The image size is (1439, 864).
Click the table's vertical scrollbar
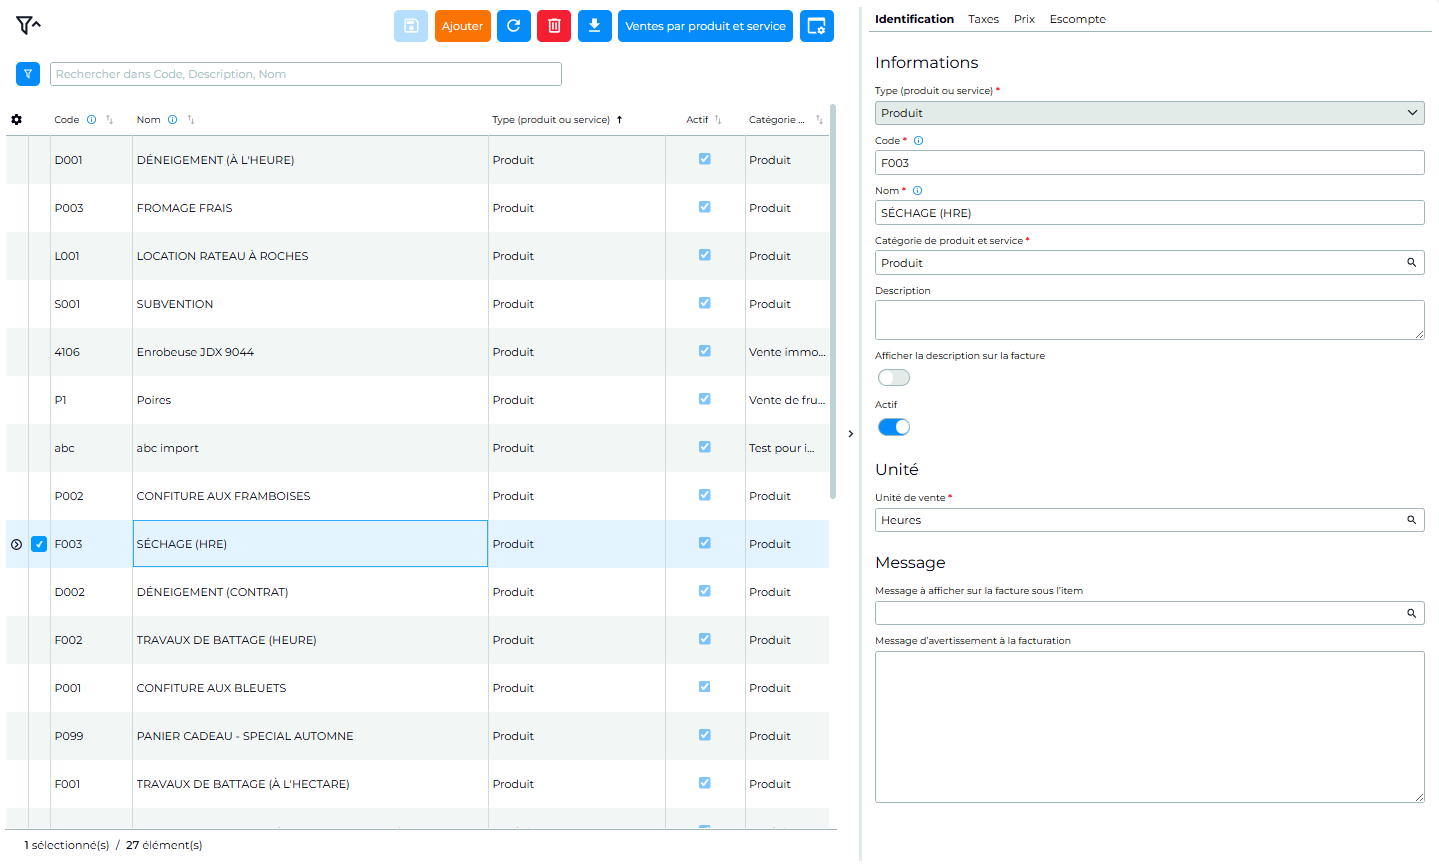pos(833,302)
